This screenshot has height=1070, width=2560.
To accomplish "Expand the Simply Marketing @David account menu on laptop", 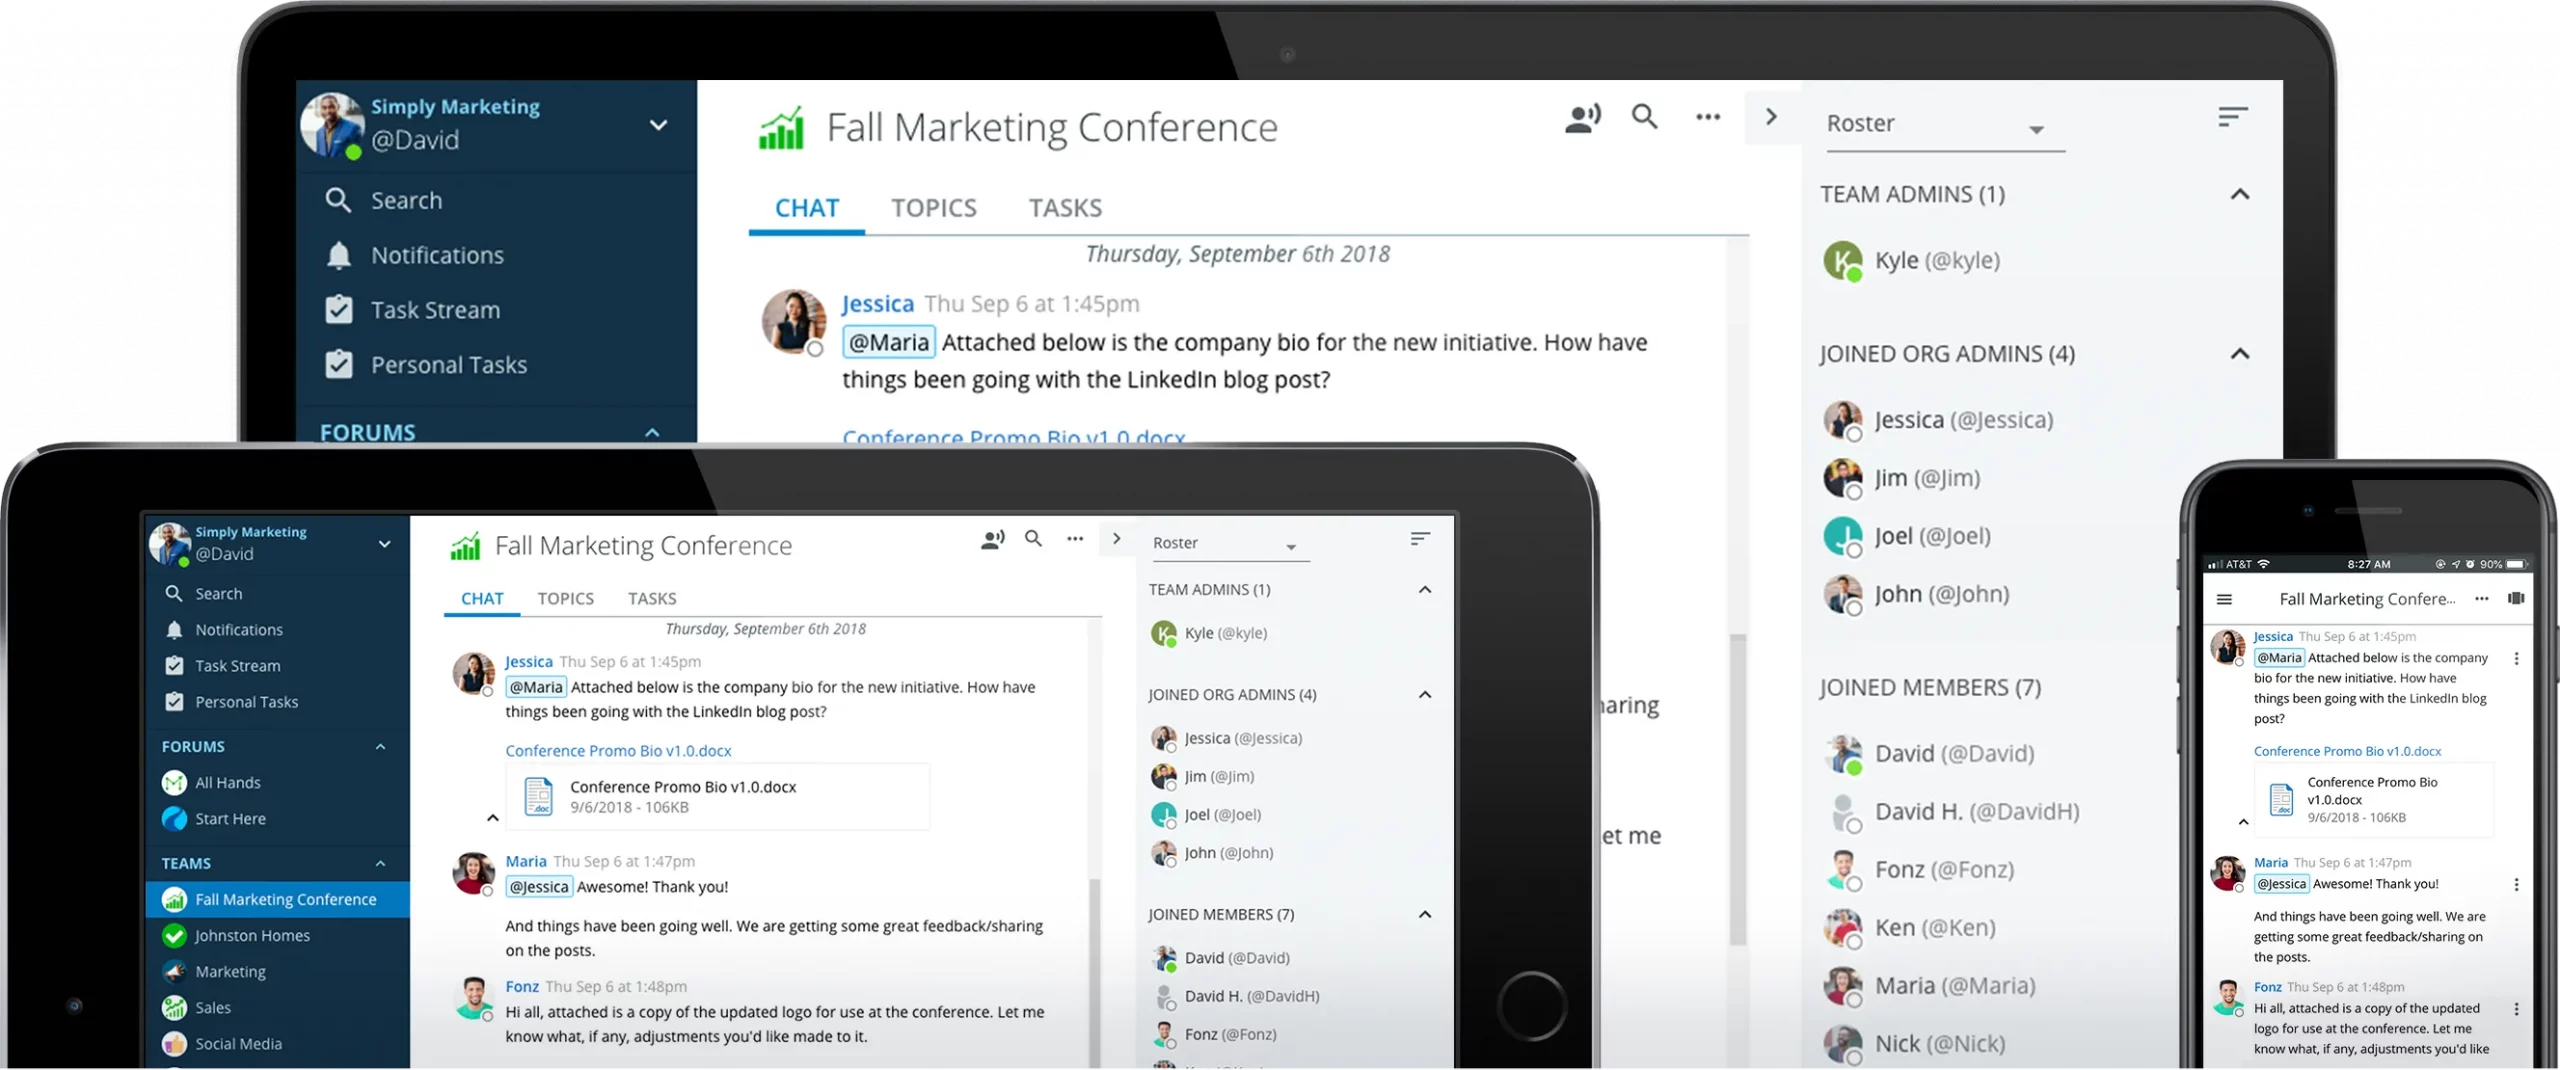I will click(x=658, y=125).
